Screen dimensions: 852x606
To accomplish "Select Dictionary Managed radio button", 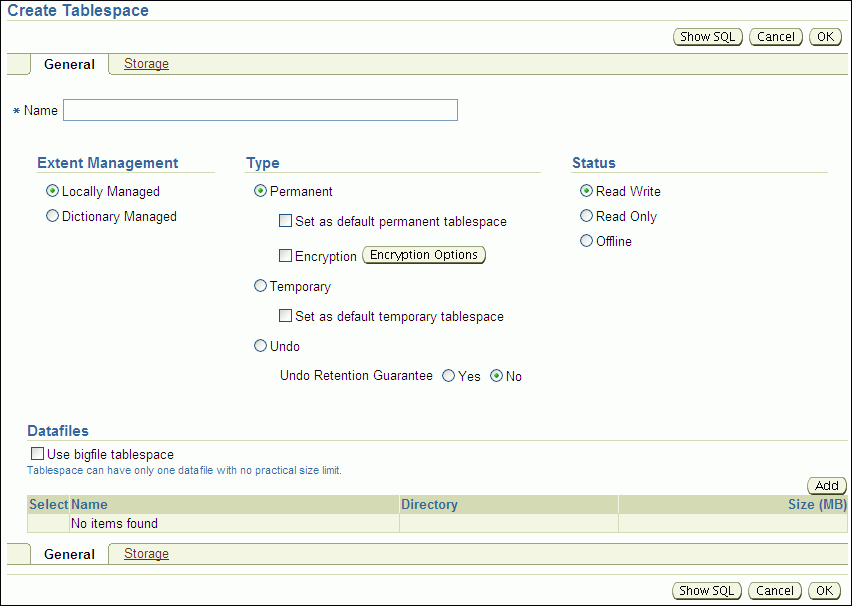I will click(53, 216).
